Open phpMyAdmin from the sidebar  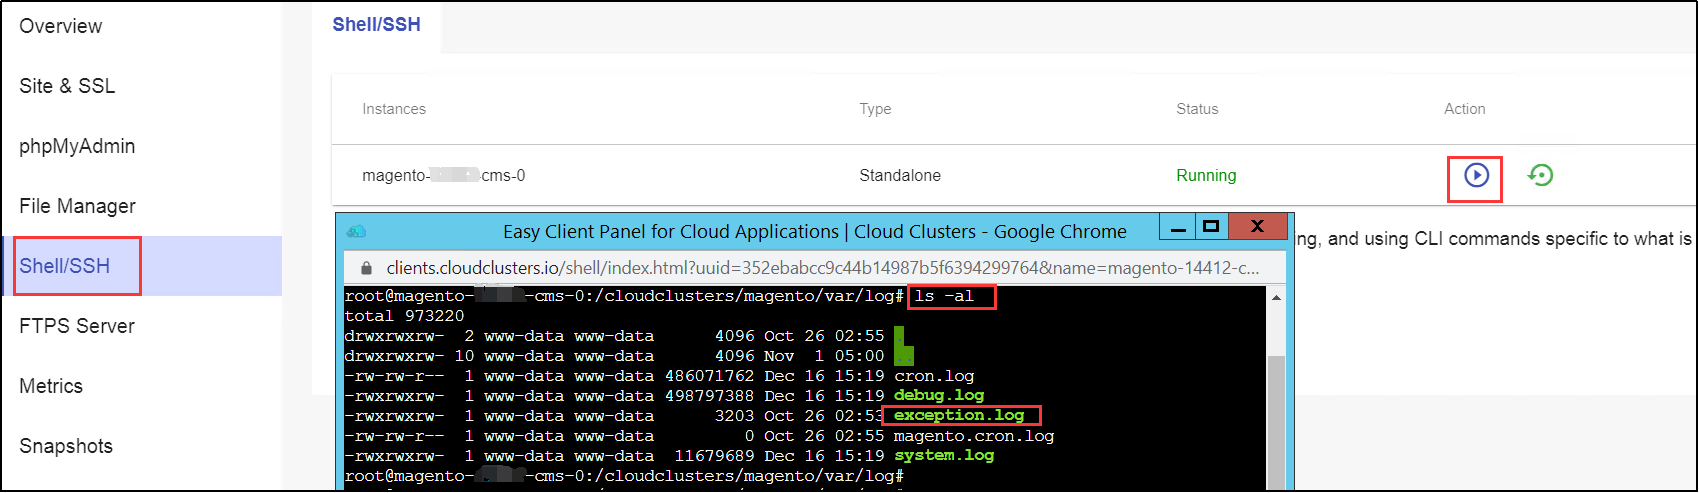(77, 146)
